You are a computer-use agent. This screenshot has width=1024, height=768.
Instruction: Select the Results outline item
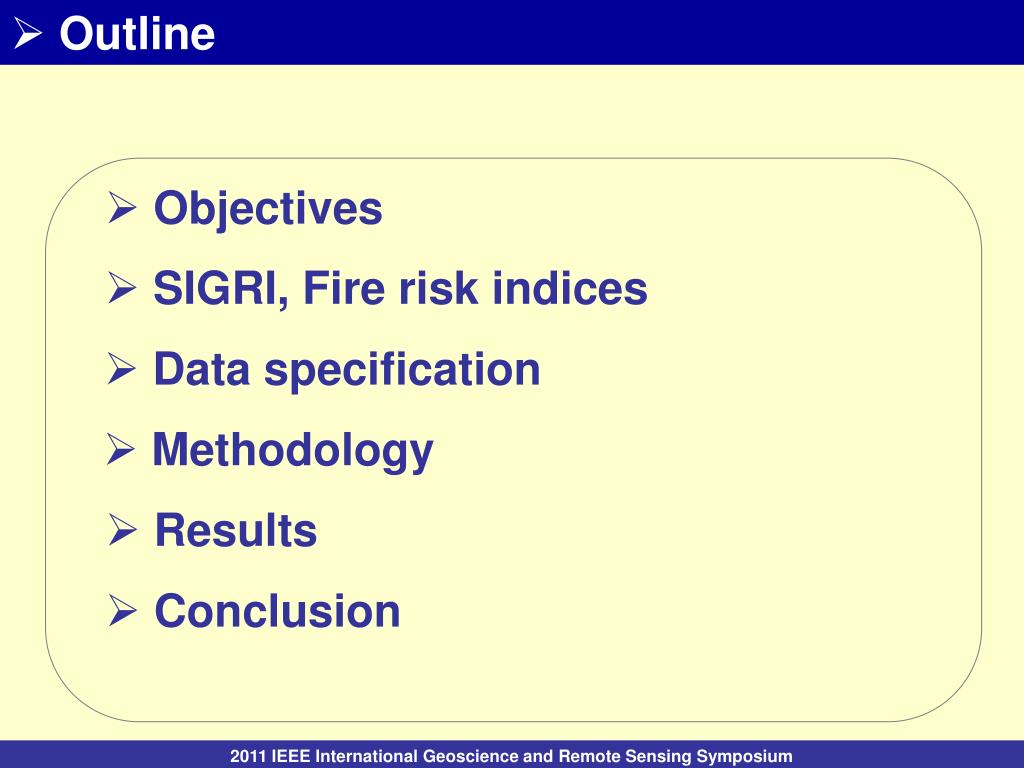[x=236, y=530]
